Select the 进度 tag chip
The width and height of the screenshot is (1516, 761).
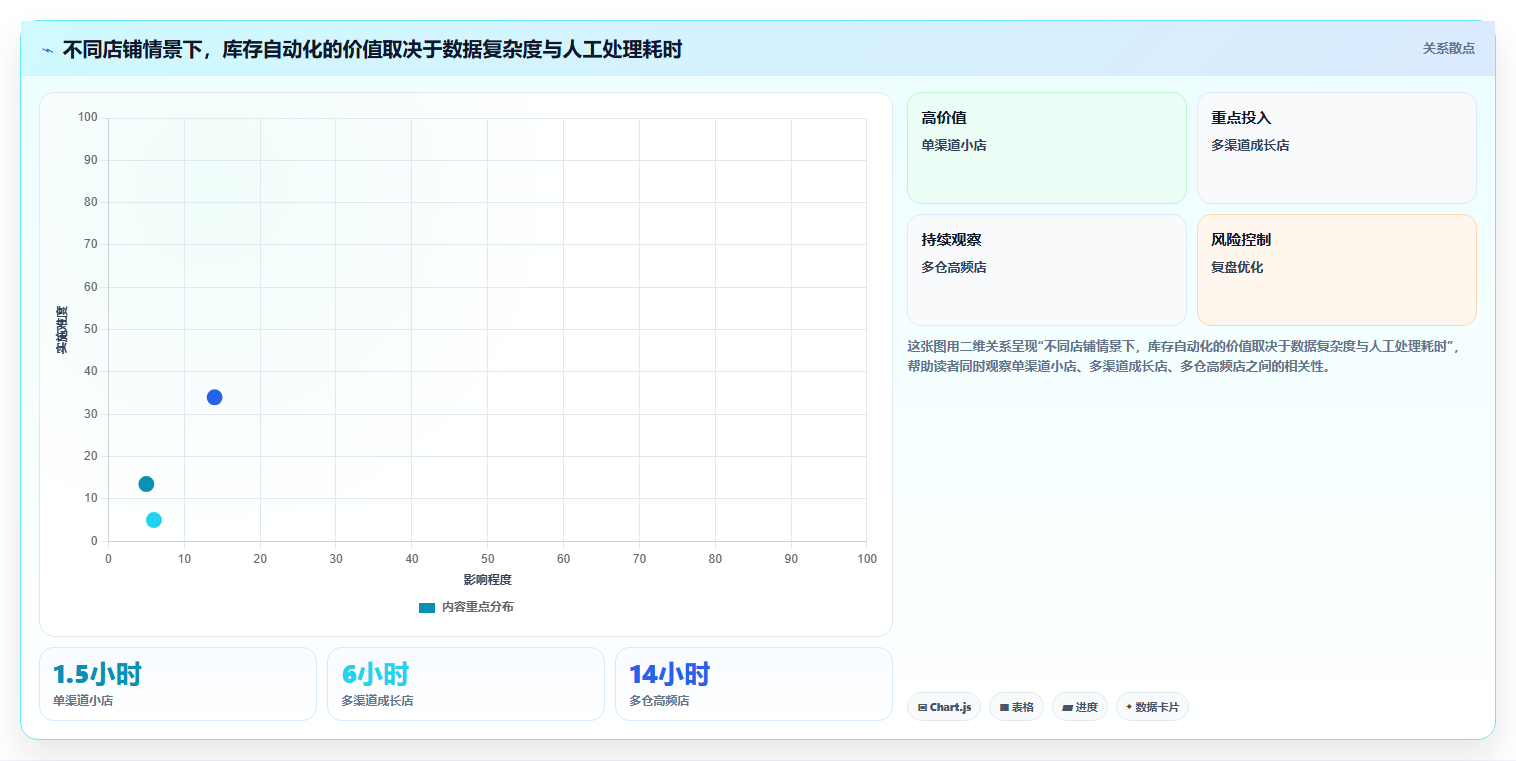[1080, 707]
